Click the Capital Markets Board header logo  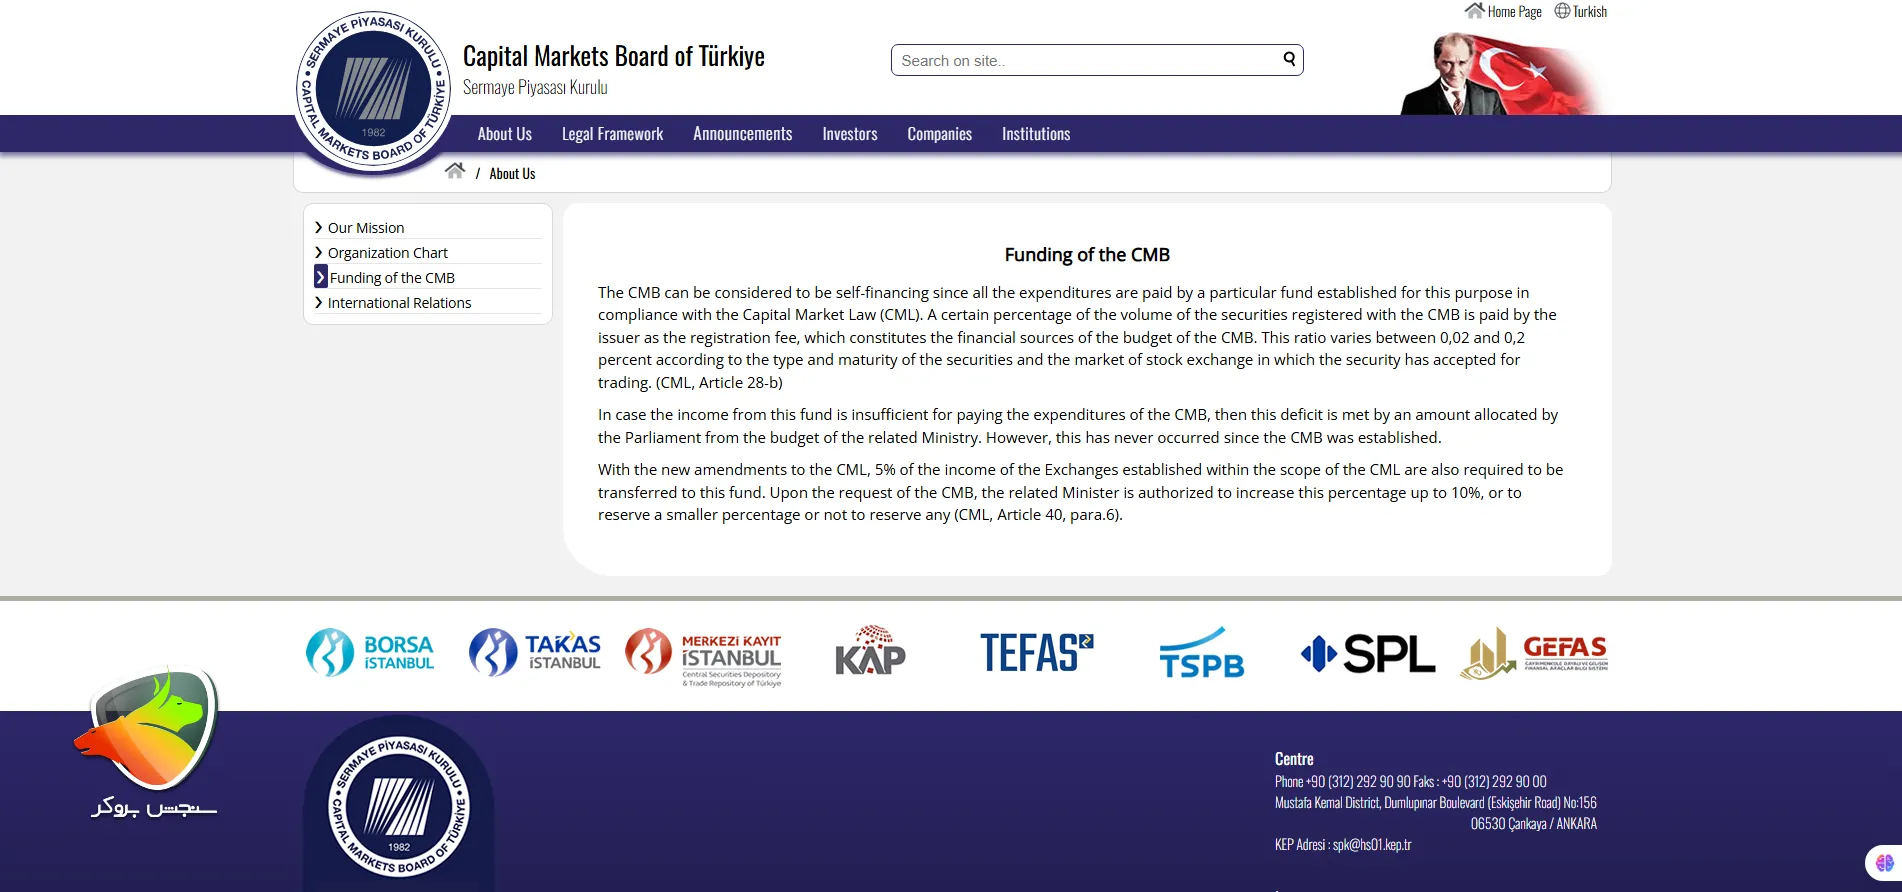point(373,92)
